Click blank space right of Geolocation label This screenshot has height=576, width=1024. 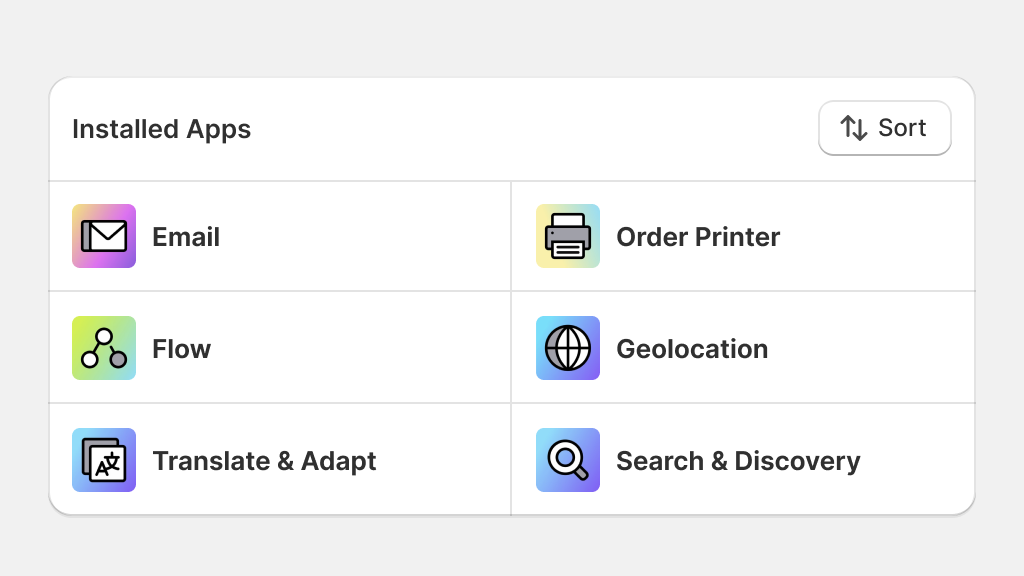(x=871, y=348)
